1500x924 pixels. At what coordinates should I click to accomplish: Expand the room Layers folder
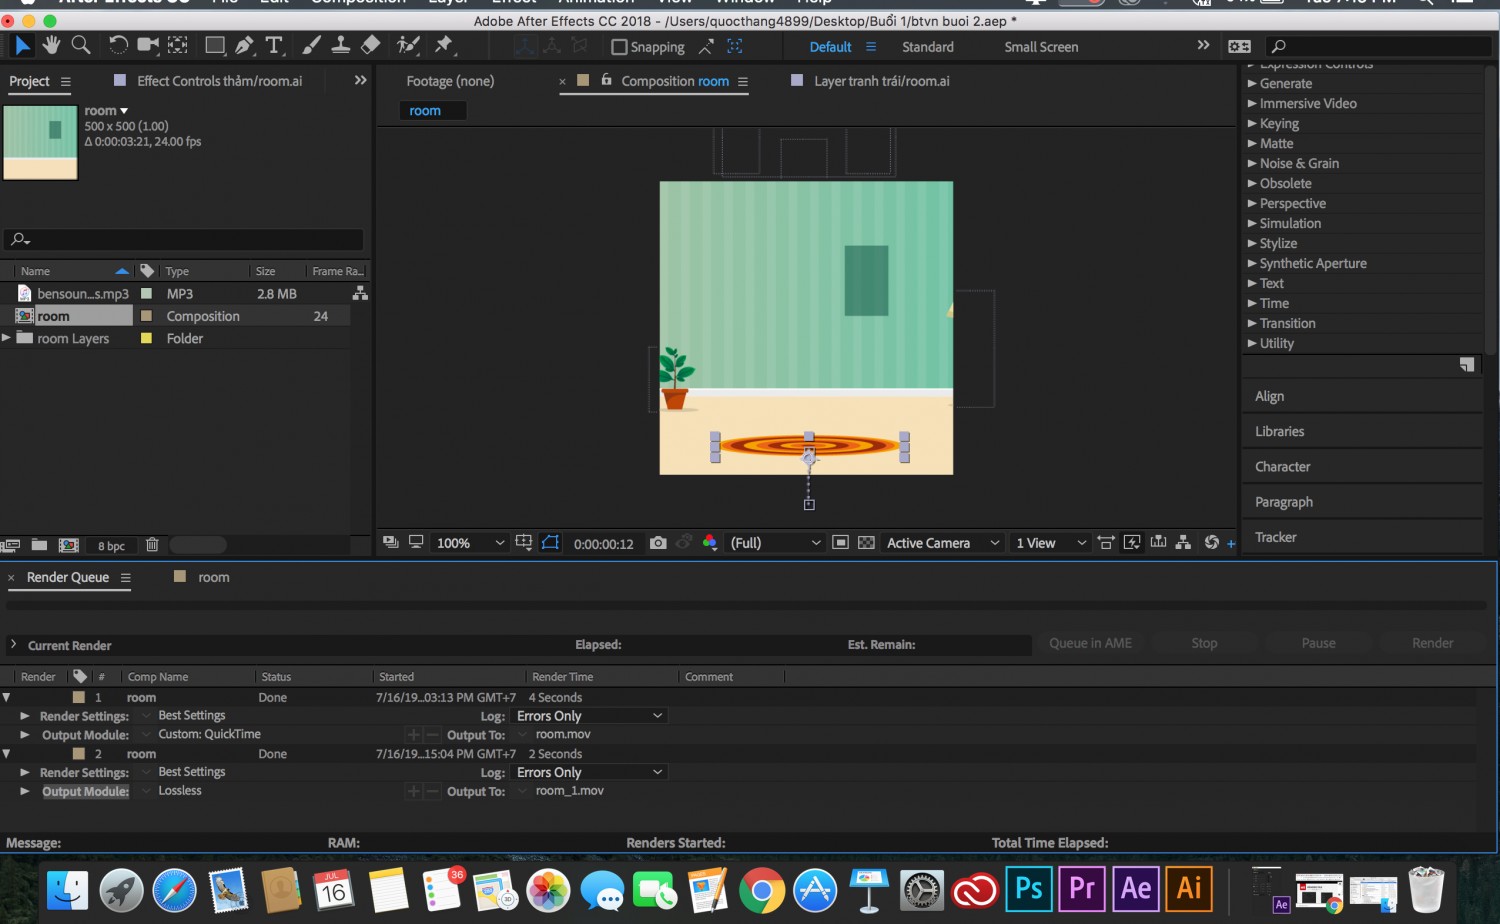click(7, 338)
